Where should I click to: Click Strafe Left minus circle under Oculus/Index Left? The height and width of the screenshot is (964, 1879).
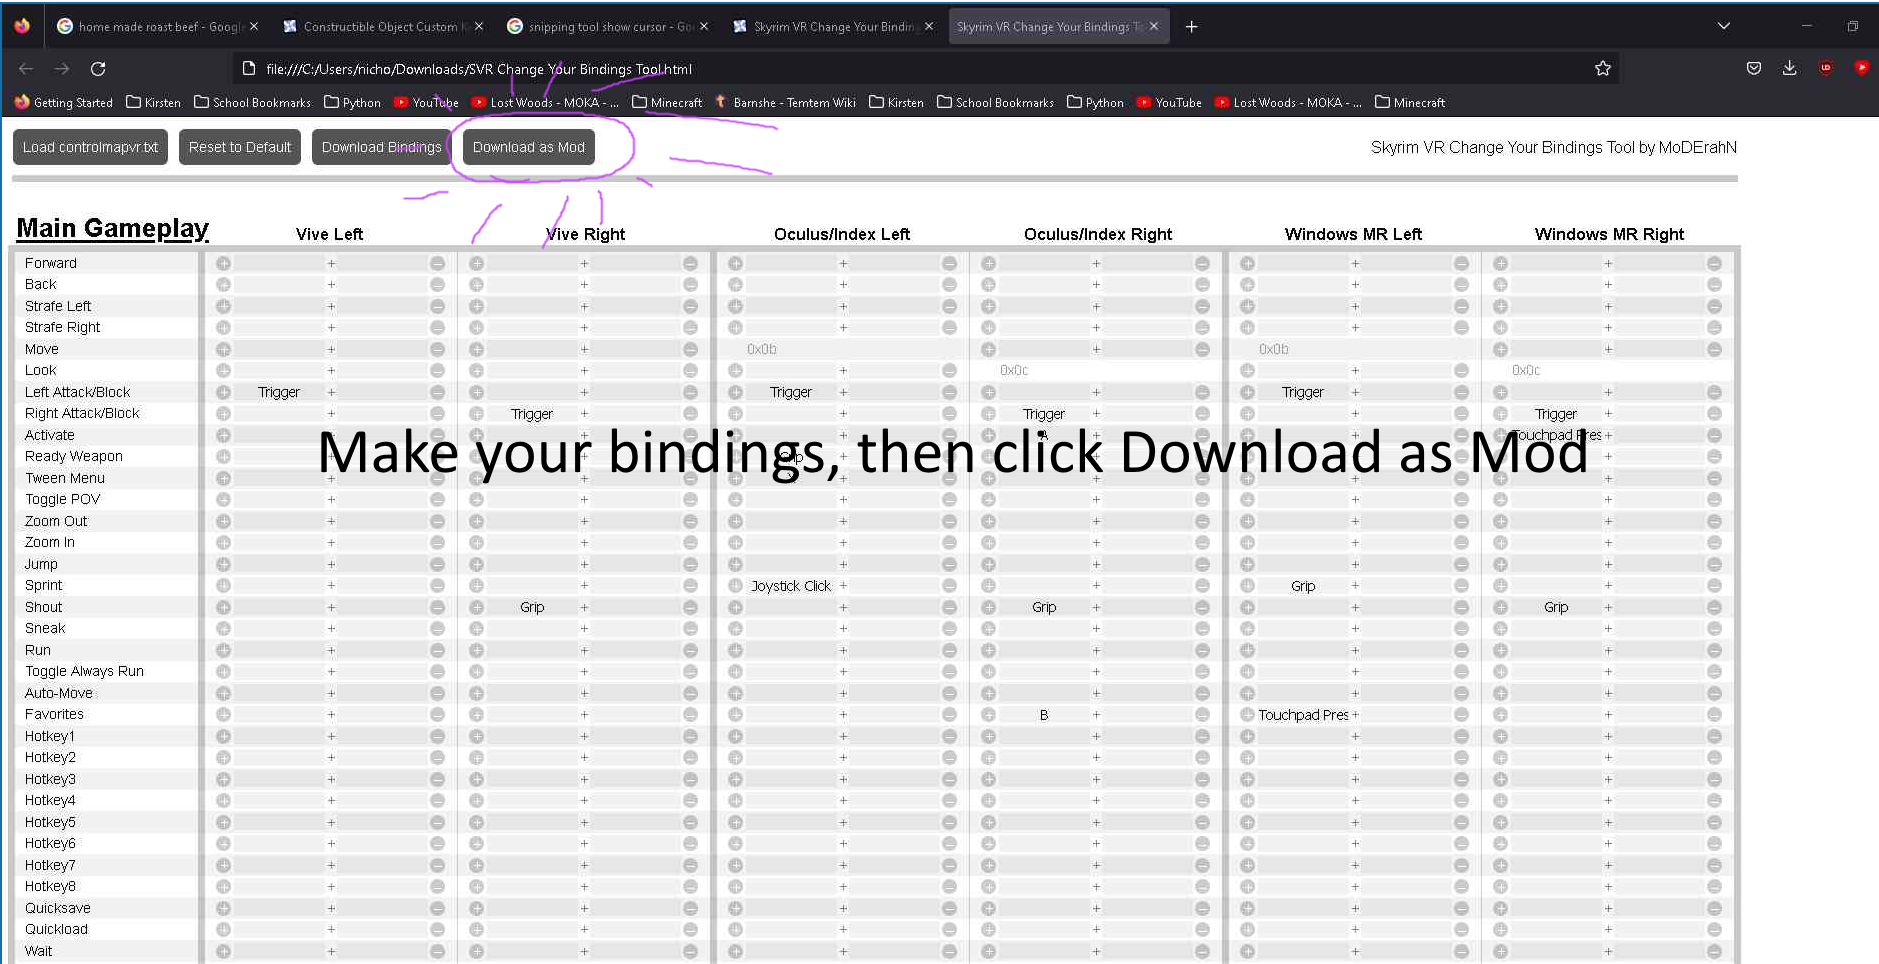point(949,306)
